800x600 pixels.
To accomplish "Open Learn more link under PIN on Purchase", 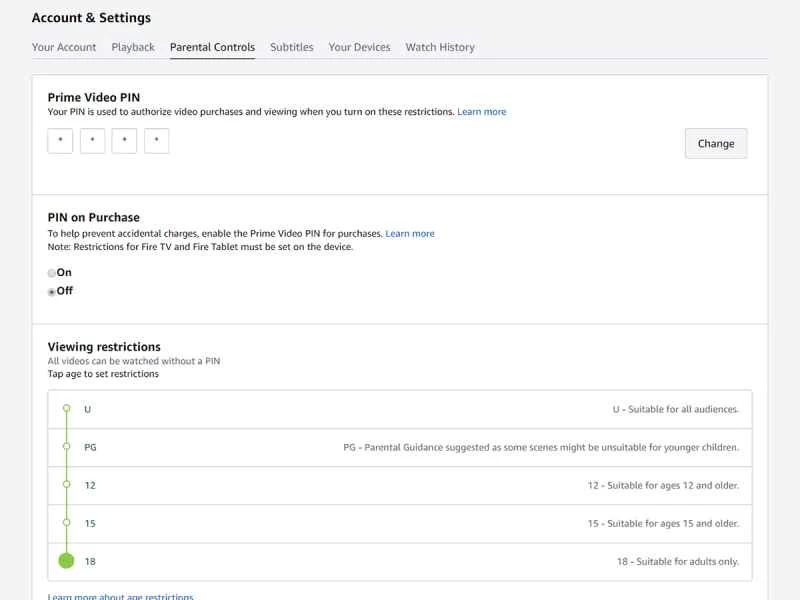I will [410, 234].
